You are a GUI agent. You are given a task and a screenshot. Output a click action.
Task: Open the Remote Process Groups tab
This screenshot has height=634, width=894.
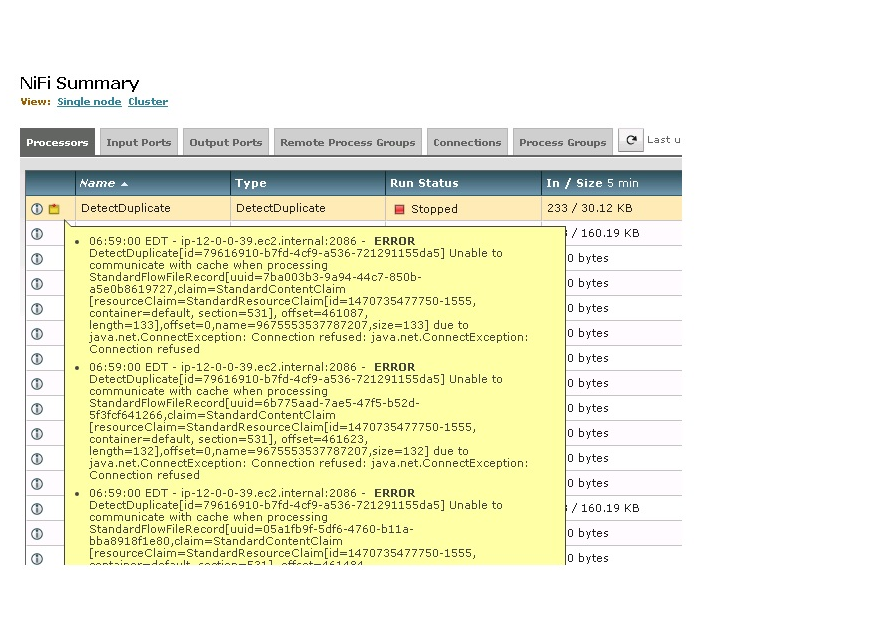(x=347, y=142)
